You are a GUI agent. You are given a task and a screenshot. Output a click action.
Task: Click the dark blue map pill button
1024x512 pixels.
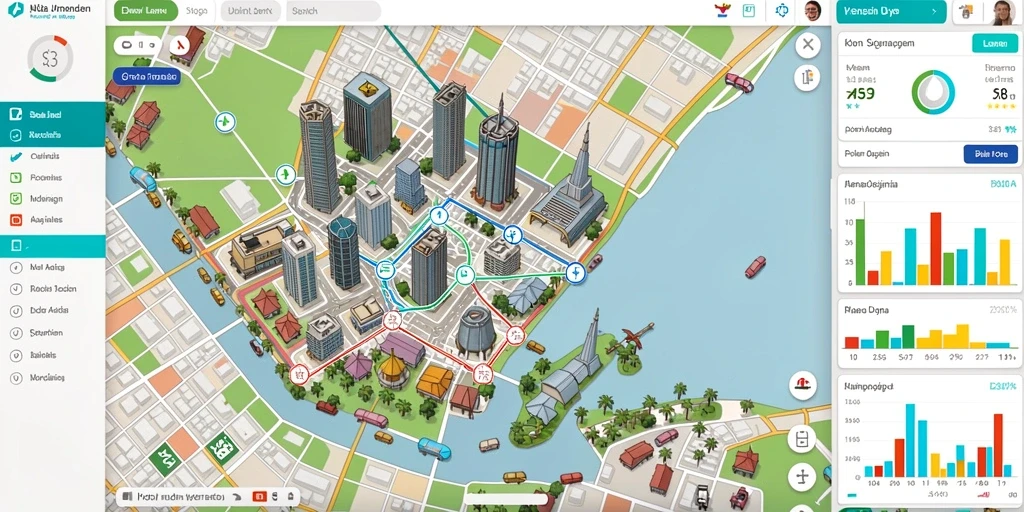[x=146, y=76]
